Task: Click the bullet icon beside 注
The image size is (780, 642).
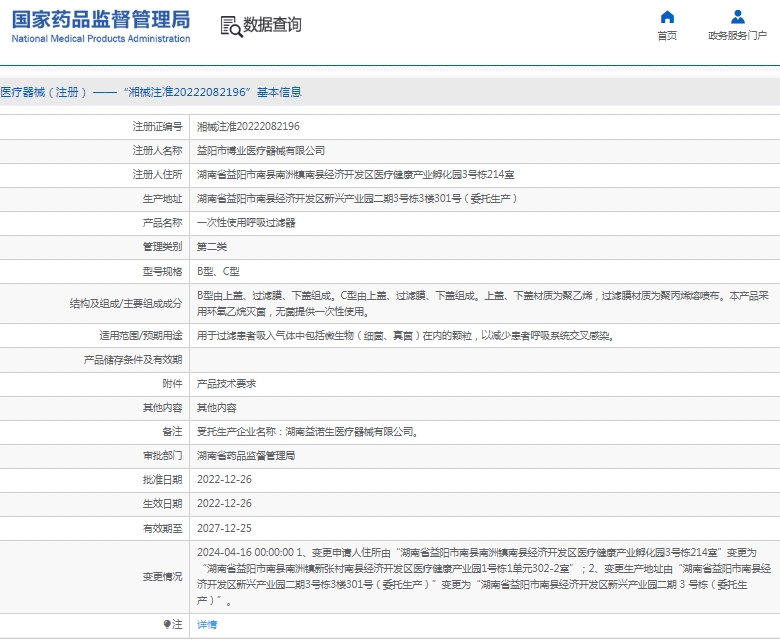Action: tap(167, 624)
